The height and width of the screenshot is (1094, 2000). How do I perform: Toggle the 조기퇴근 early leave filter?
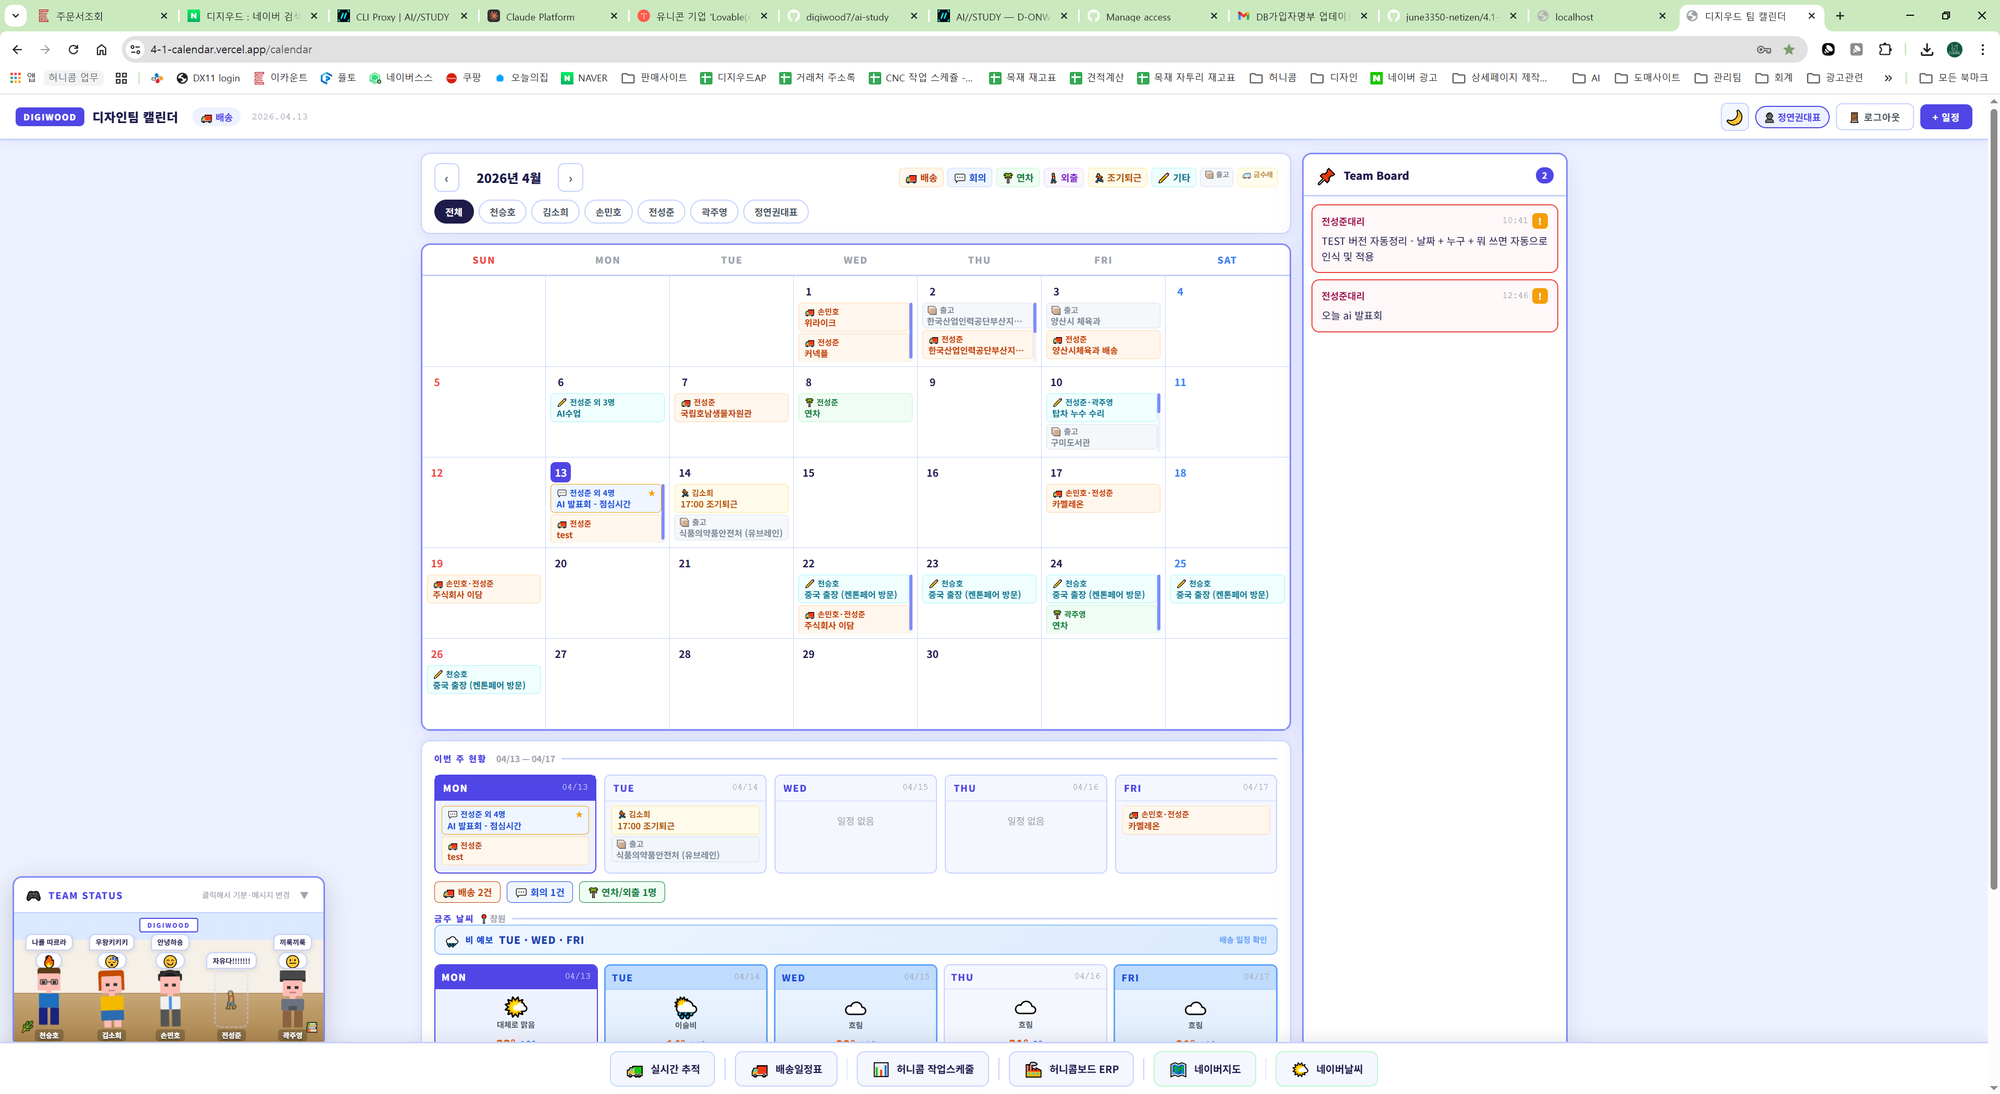pyautogui.click(x=1117, y=178)
